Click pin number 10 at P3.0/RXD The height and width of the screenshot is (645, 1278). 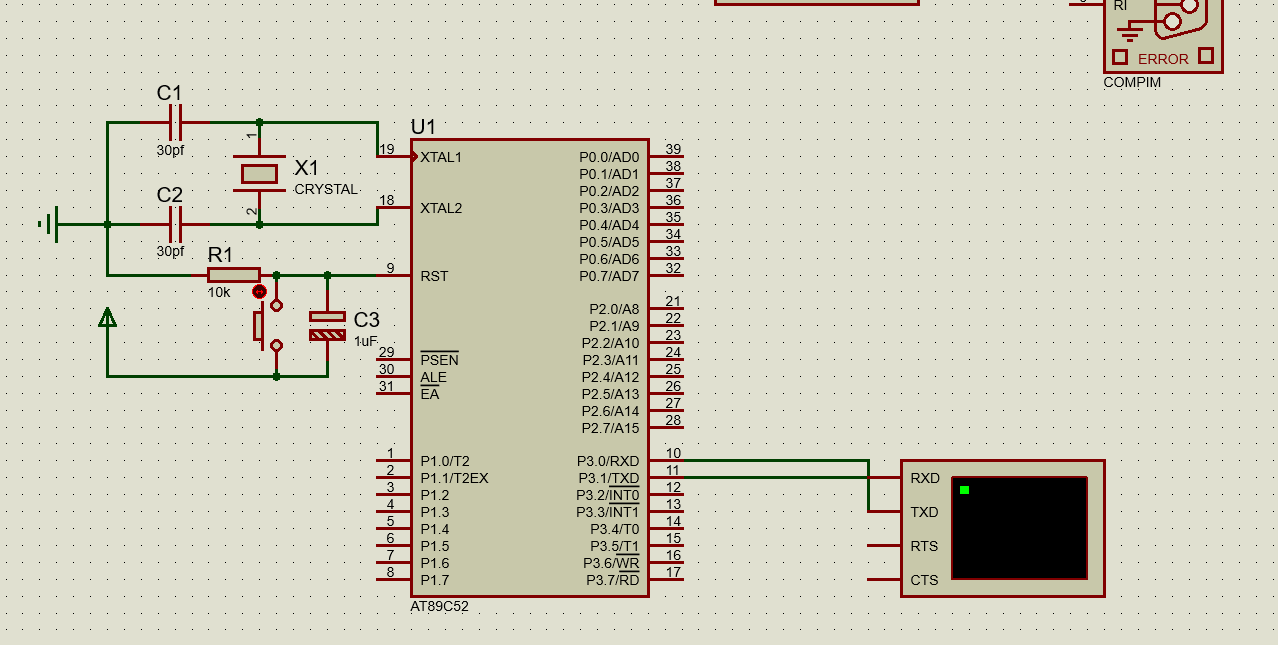[673, 453]
